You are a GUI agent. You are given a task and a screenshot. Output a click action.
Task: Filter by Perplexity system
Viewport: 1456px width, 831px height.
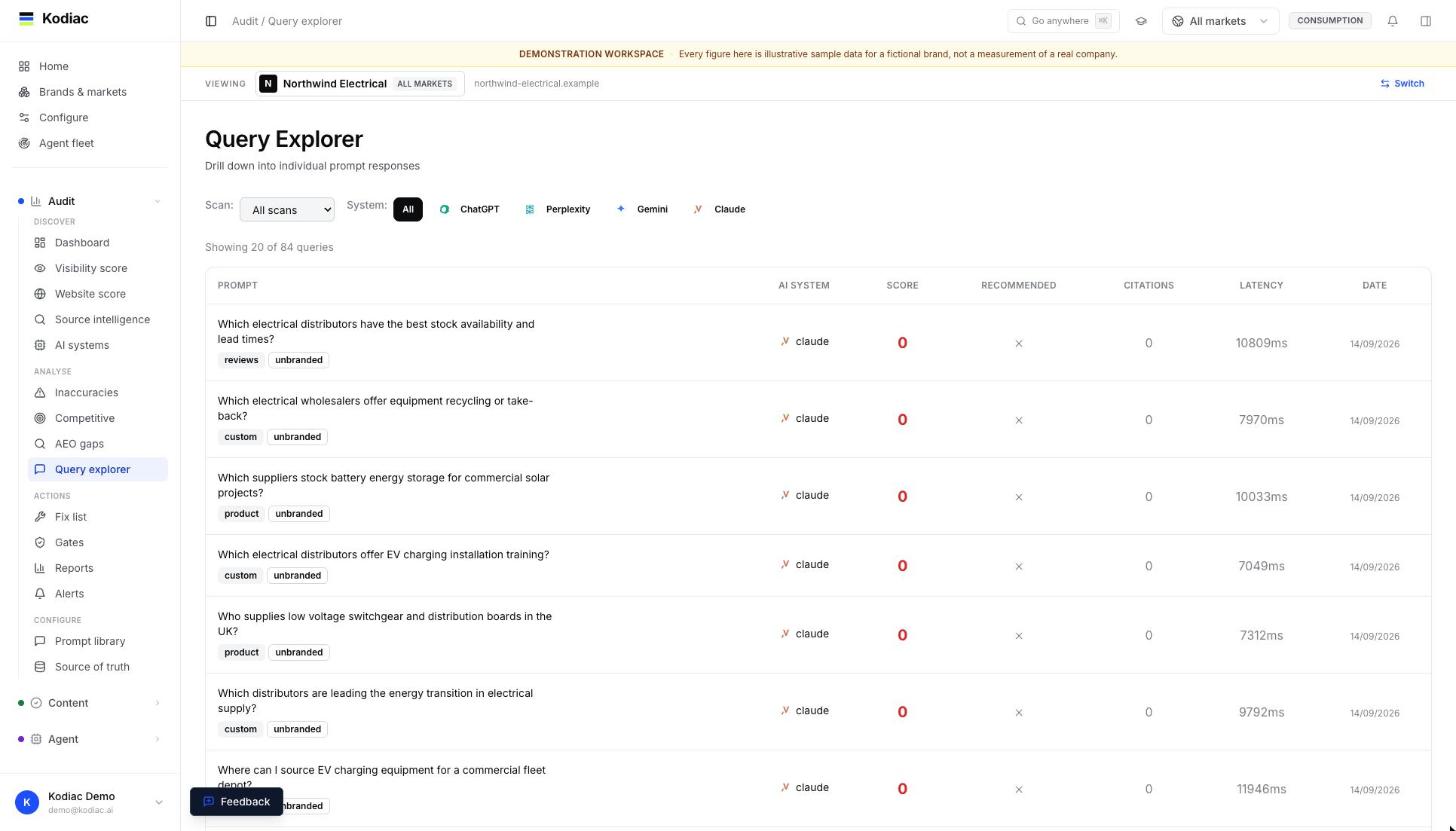click(x=557, y=209)
